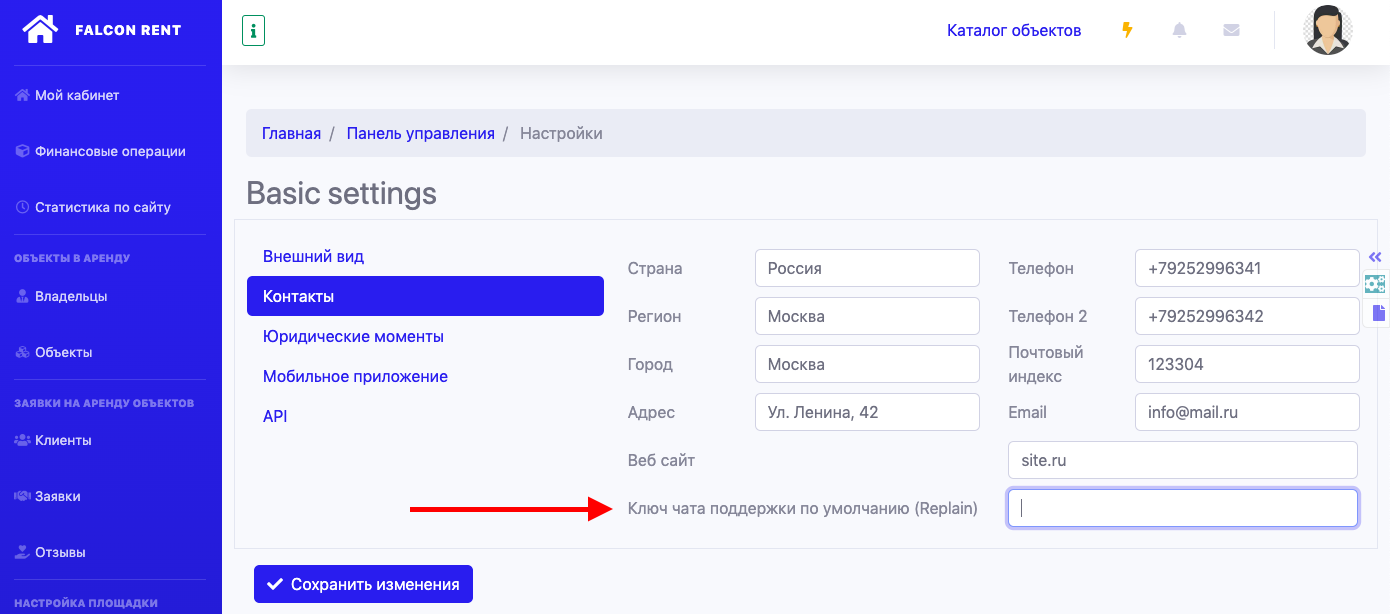Click the teal gears icon on right edge
This screenshot has width=1390, height=614.
click(x=1375, y=284)
